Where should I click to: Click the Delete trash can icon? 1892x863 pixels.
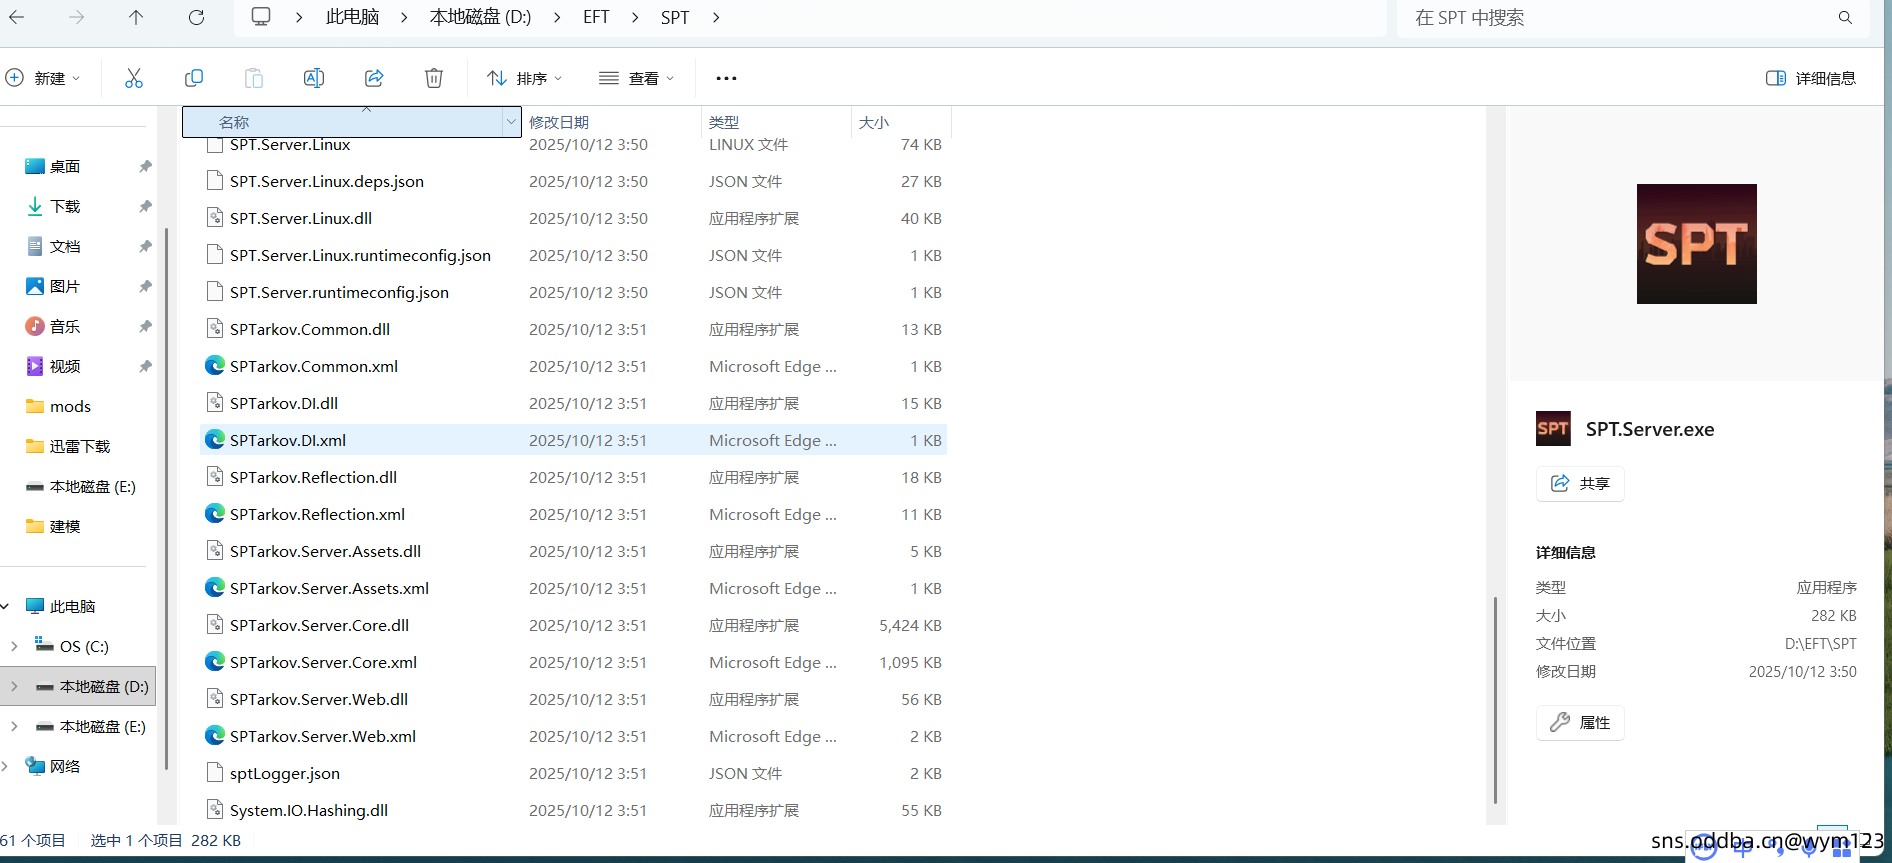click(434, 78)
